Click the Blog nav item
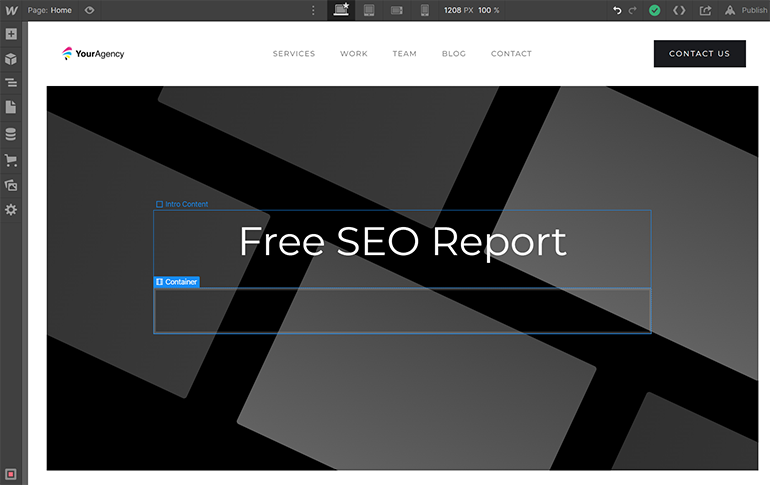 pyautogui.click(x=454, y=54)
